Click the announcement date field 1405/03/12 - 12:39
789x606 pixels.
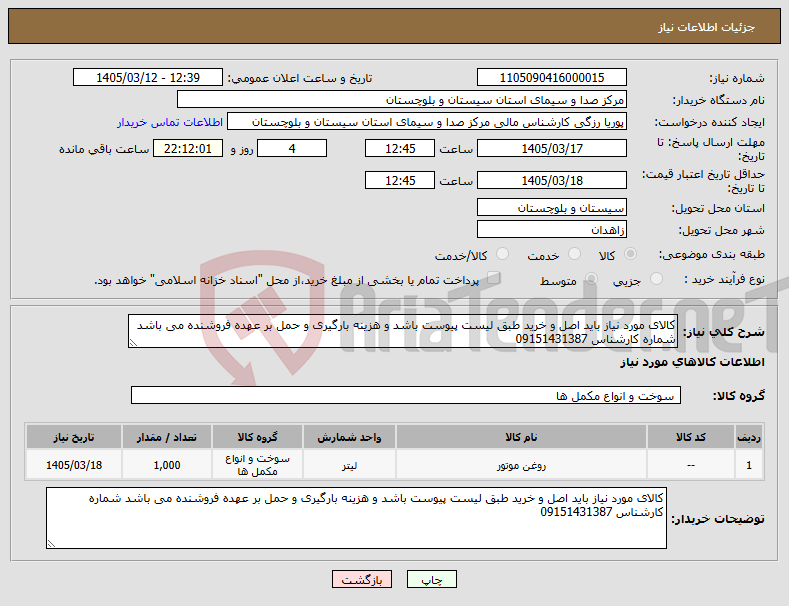(148, 78)
